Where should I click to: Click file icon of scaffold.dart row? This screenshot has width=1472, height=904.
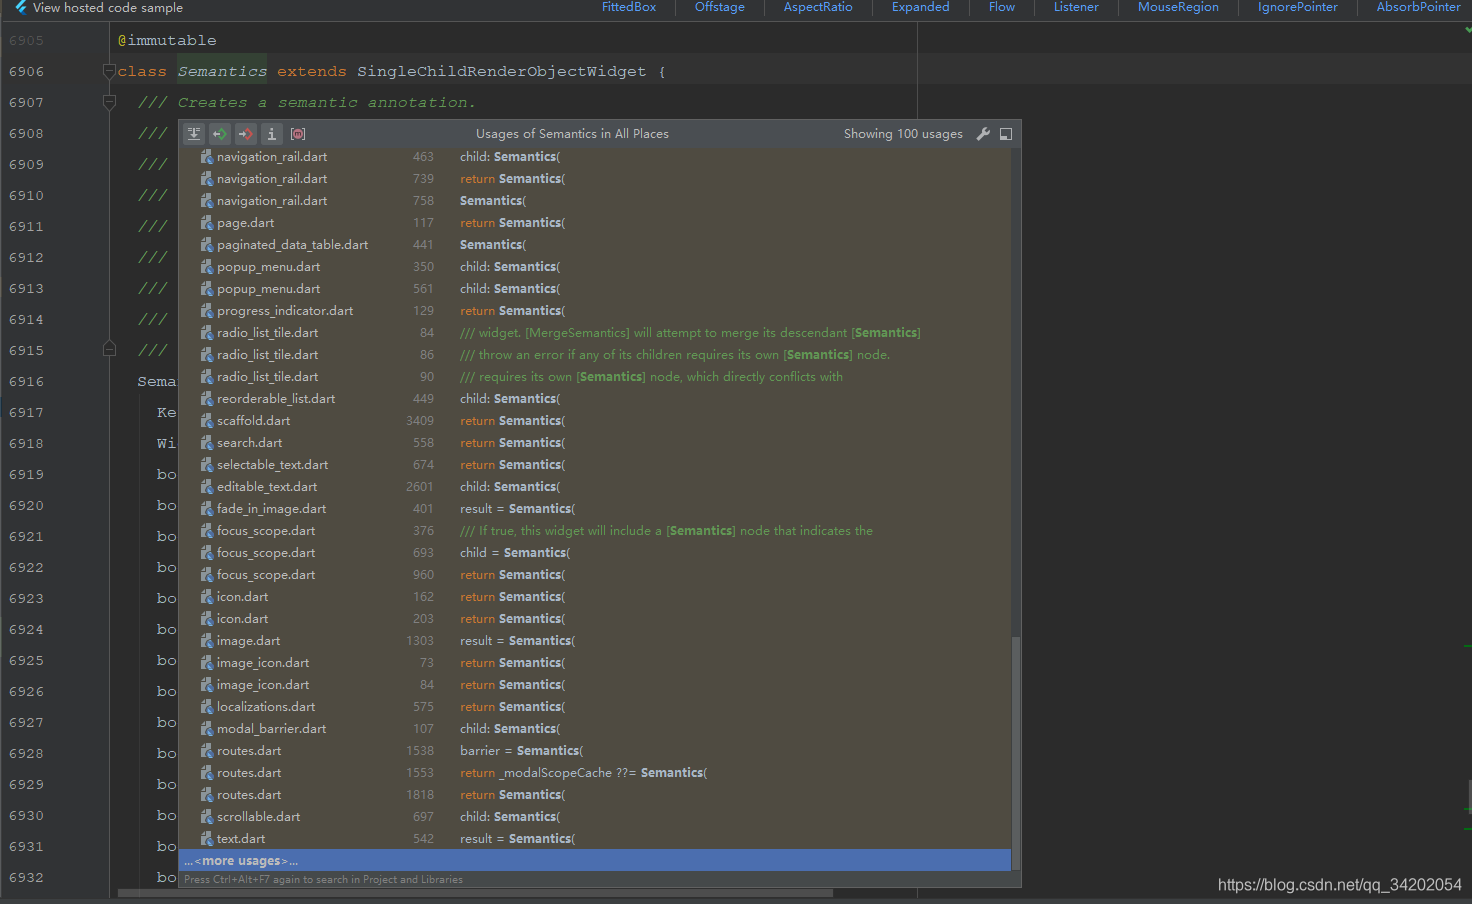pos(207,421)
